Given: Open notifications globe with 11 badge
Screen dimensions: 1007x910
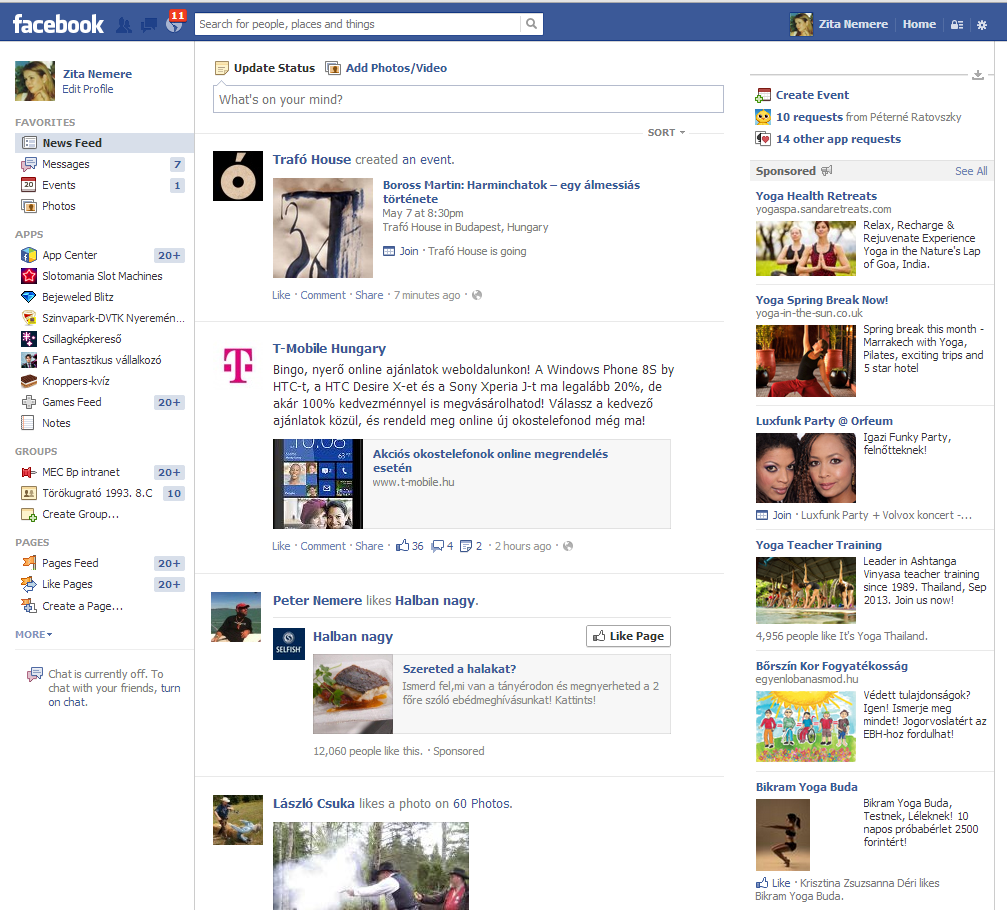Looking at the screenshot, I should point(174,24).
